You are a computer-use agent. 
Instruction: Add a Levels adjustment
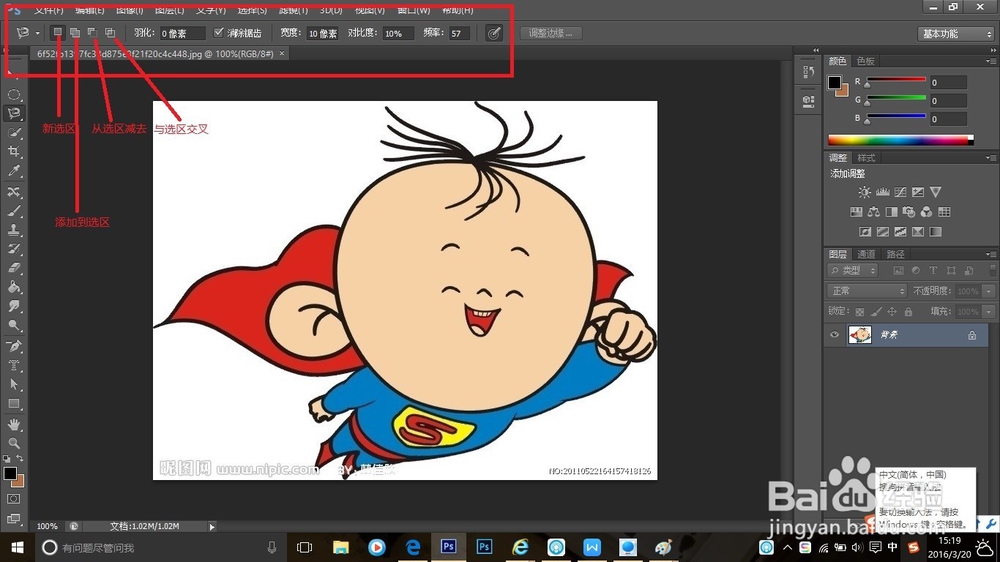[x=883, y=192]
